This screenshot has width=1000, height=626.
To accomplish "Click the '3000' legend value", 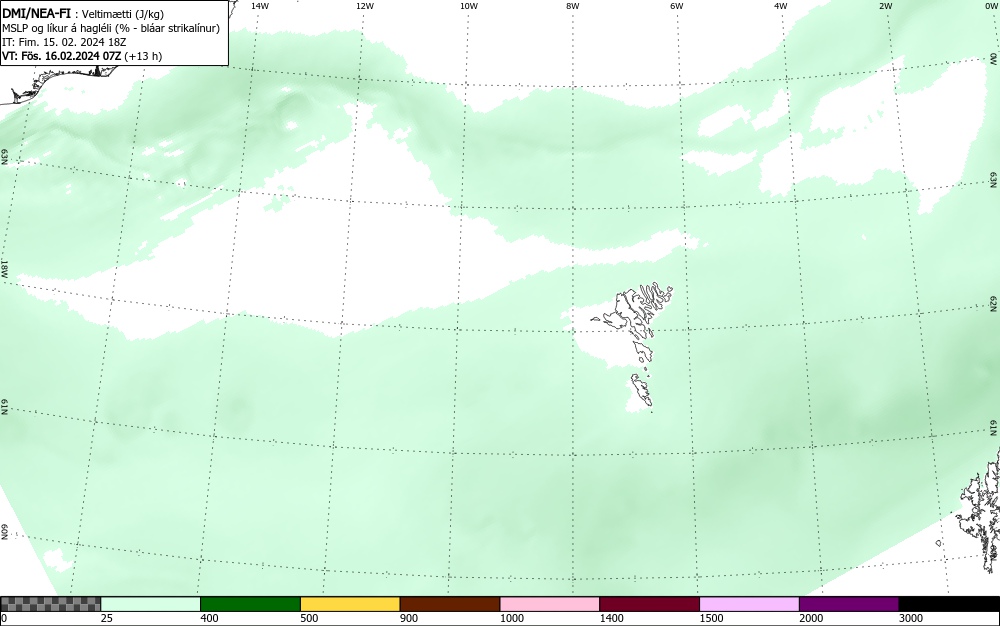I will pos(911,618).
